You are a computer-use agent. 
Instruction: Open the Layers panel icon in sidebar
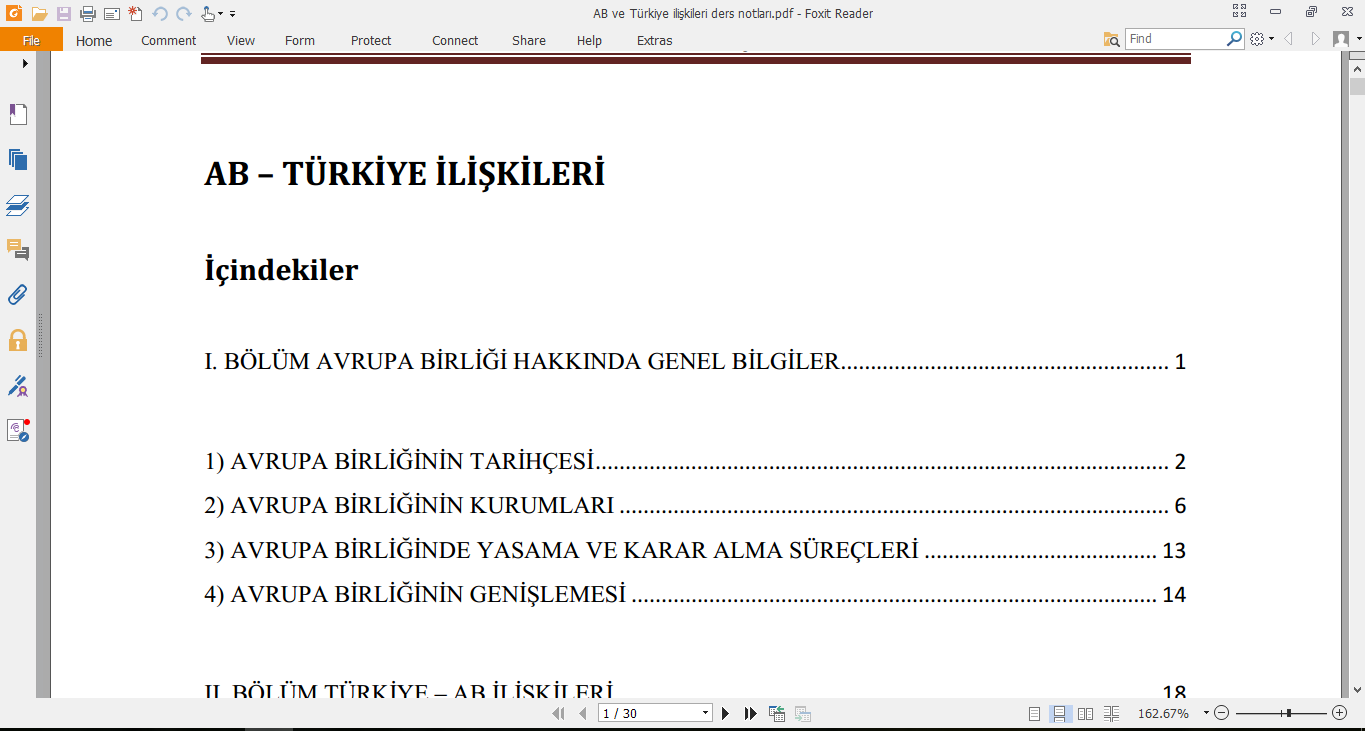click(18, 206)
